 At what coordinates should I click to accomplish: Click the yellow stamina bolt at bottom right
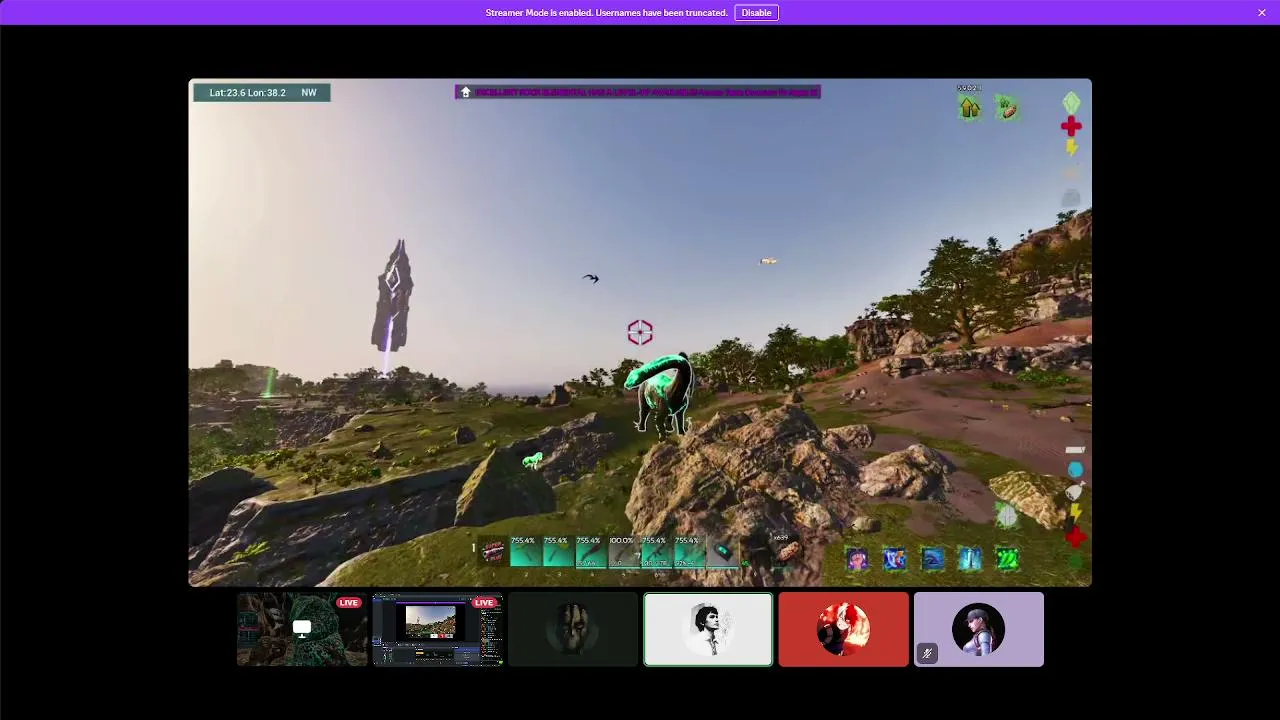point(1075,514)
